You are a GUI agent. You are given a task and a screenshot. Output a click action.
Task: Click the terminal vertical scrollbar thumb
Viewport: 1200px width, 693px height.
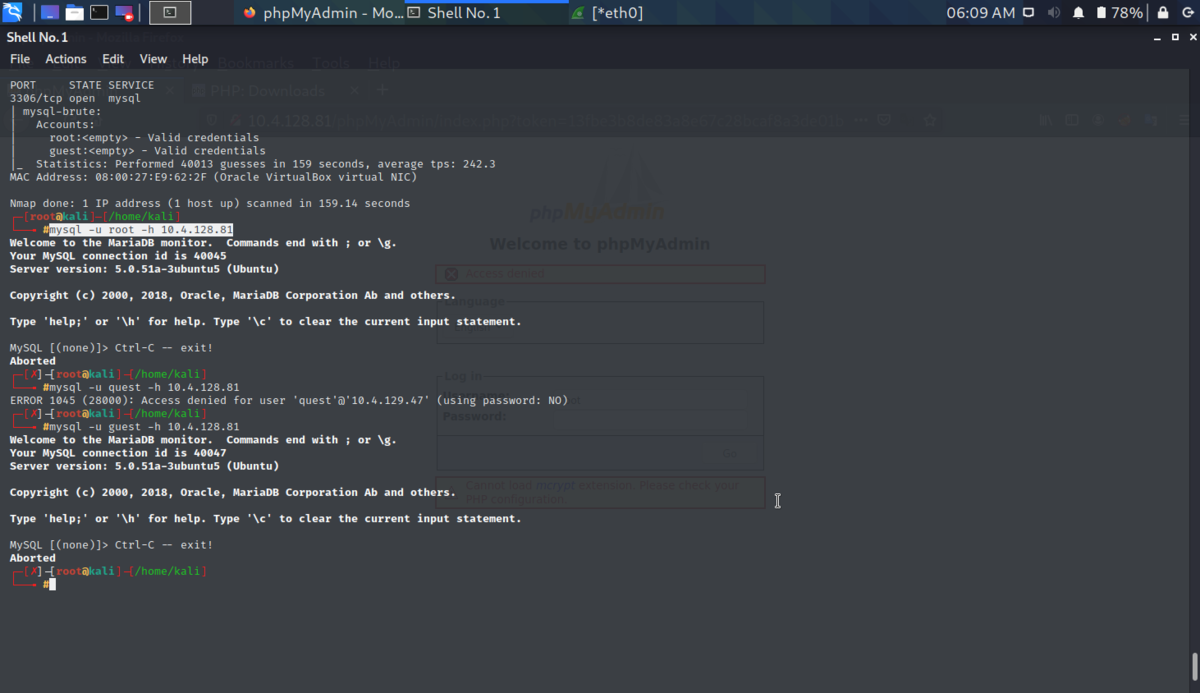click(1194, 667)
